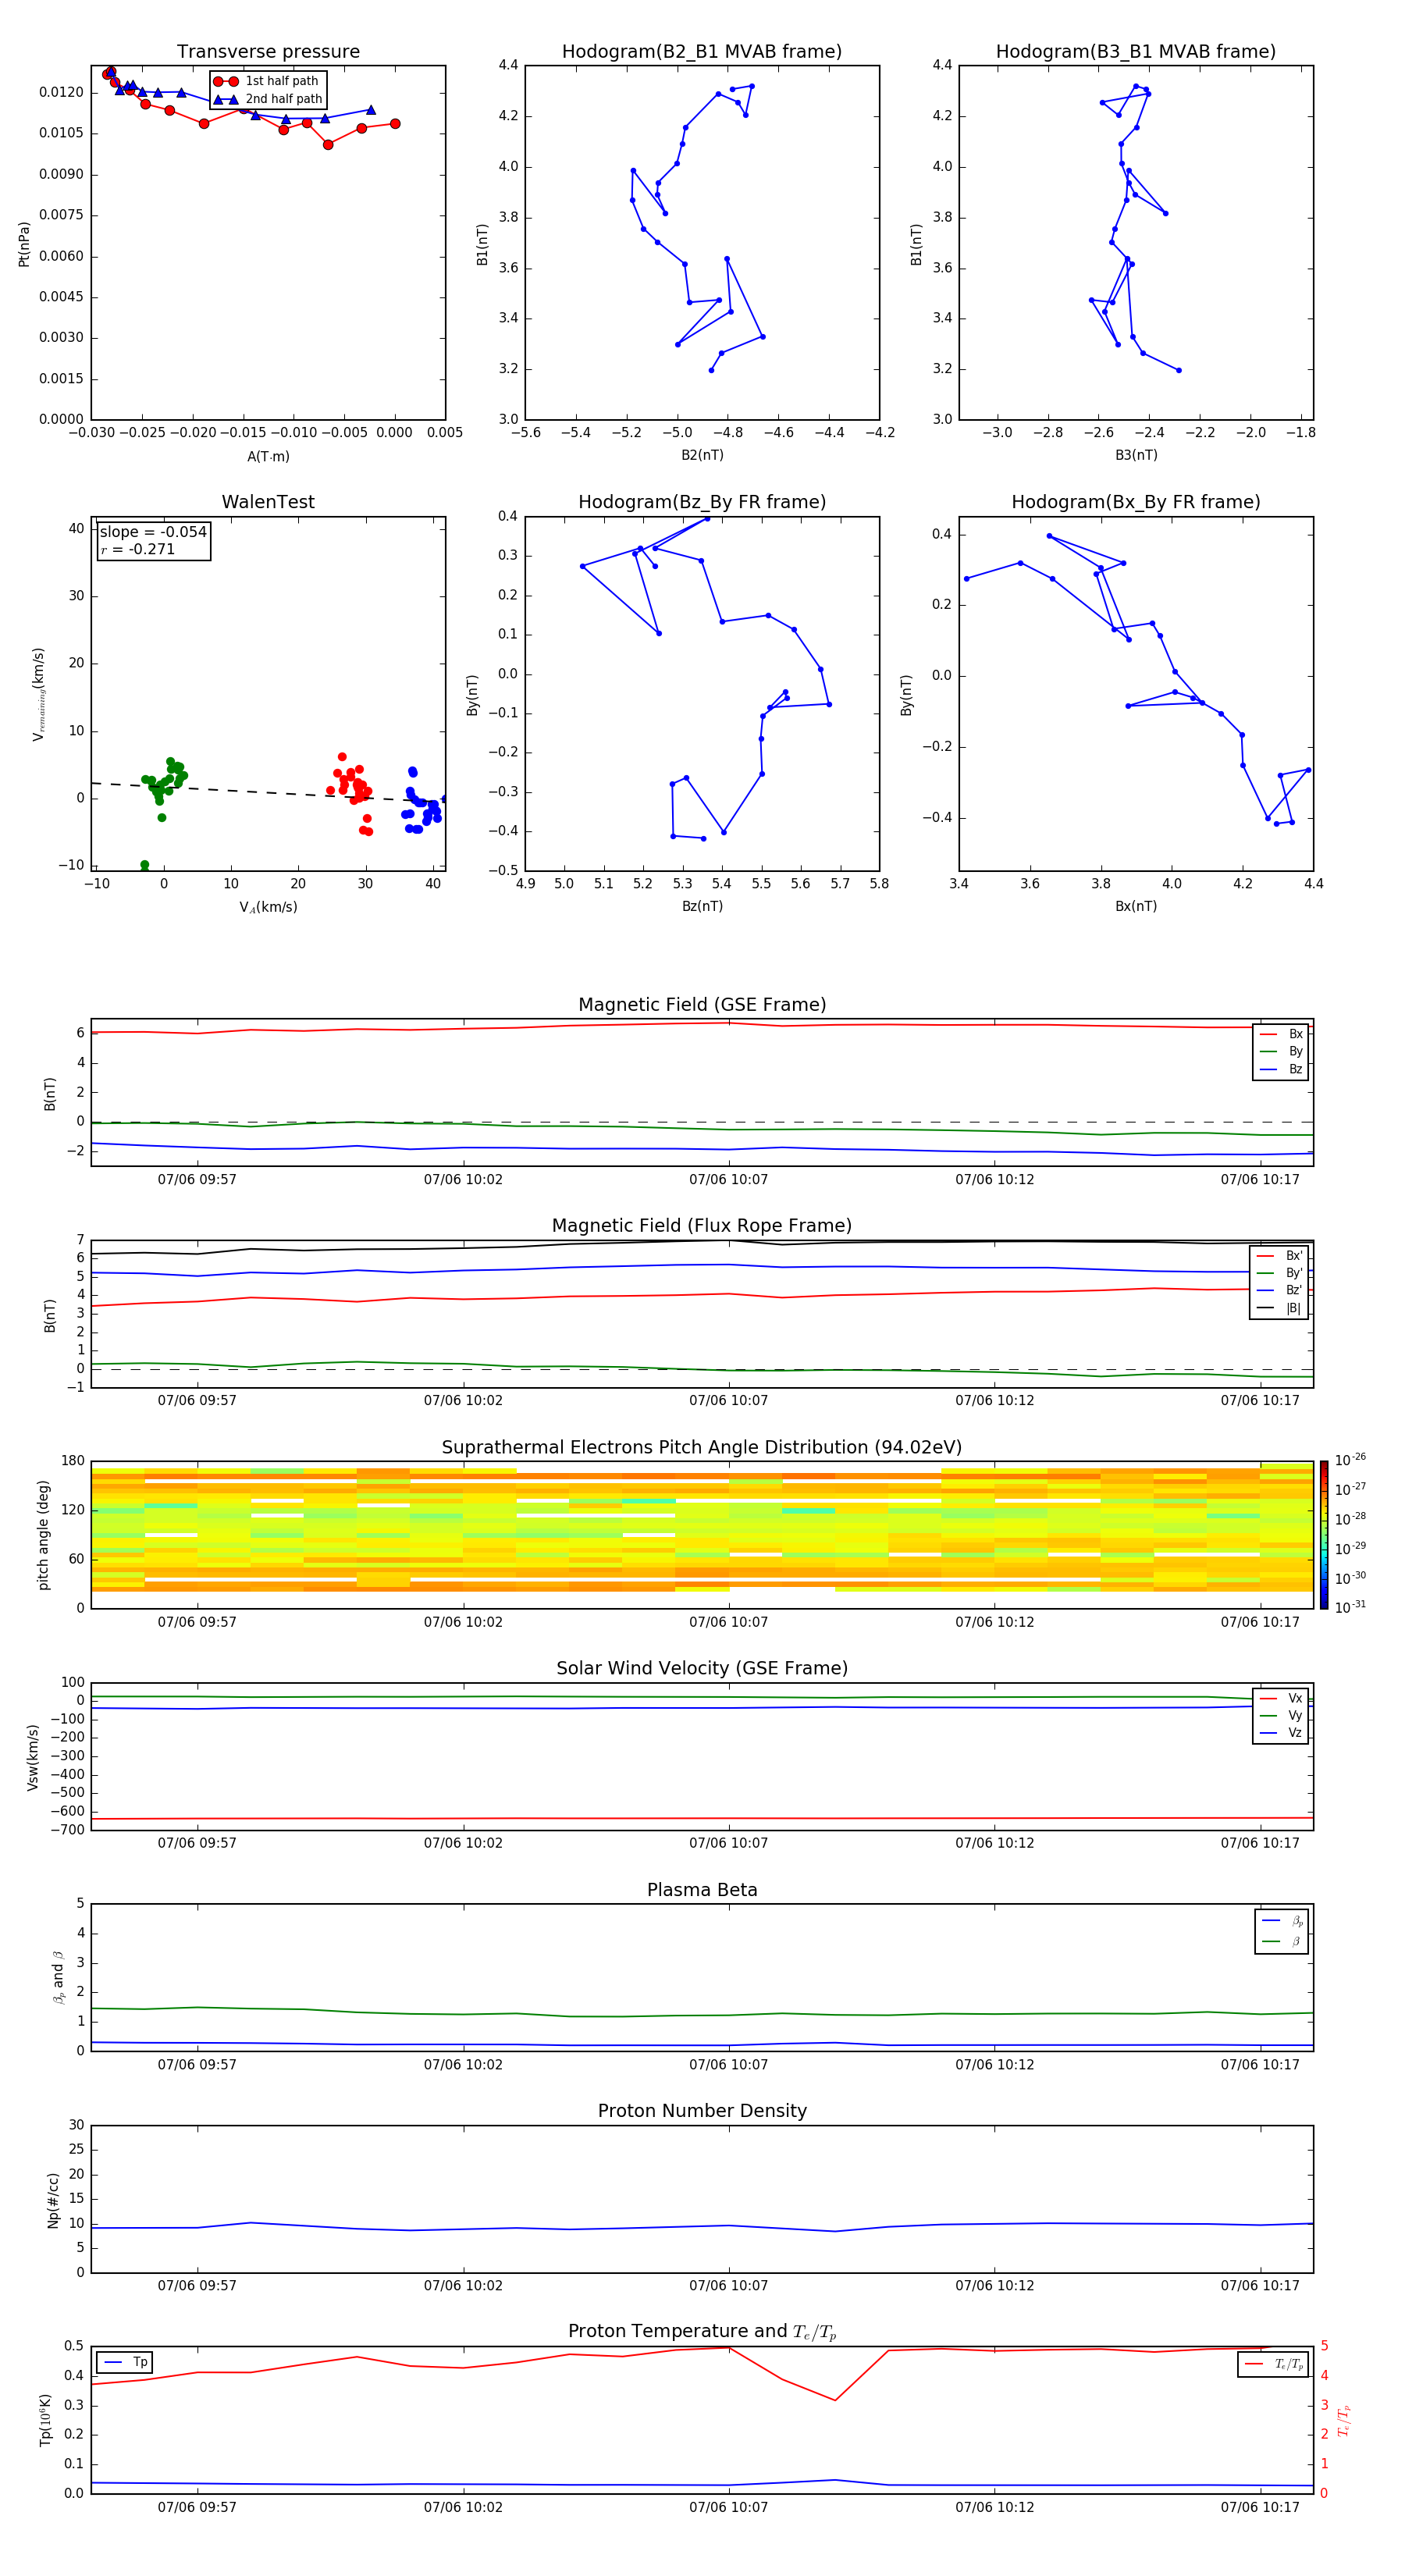
Task: Click the Vy legend entry in Solar Wind panel
Action: tap(1281, 1716)
